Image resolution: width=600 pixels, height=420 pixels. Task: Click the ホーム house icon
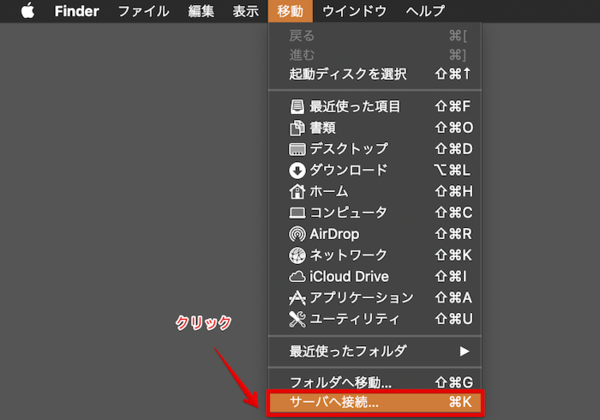tap(297, 191)
